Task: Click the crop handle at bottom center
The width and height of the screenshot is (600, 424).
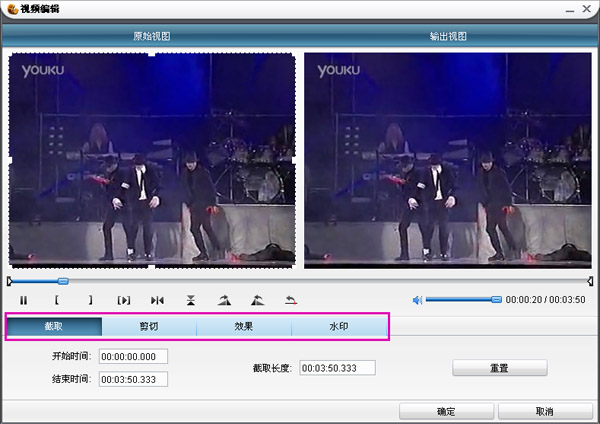Action: pos(152,266)
